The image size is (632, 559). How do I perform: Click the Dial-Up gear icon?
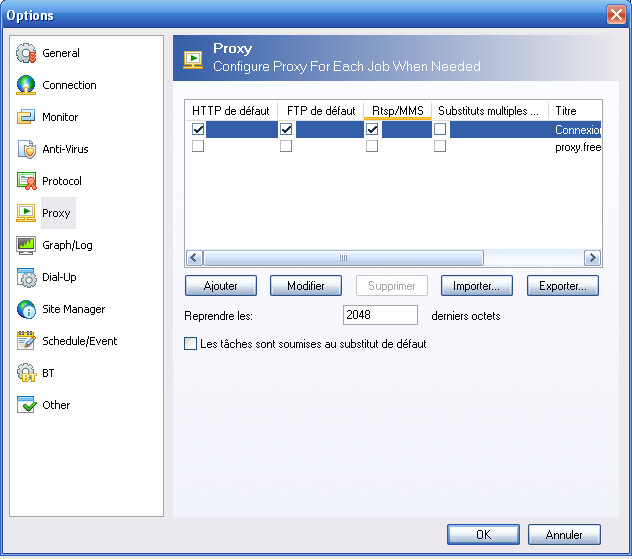(26, 278)
